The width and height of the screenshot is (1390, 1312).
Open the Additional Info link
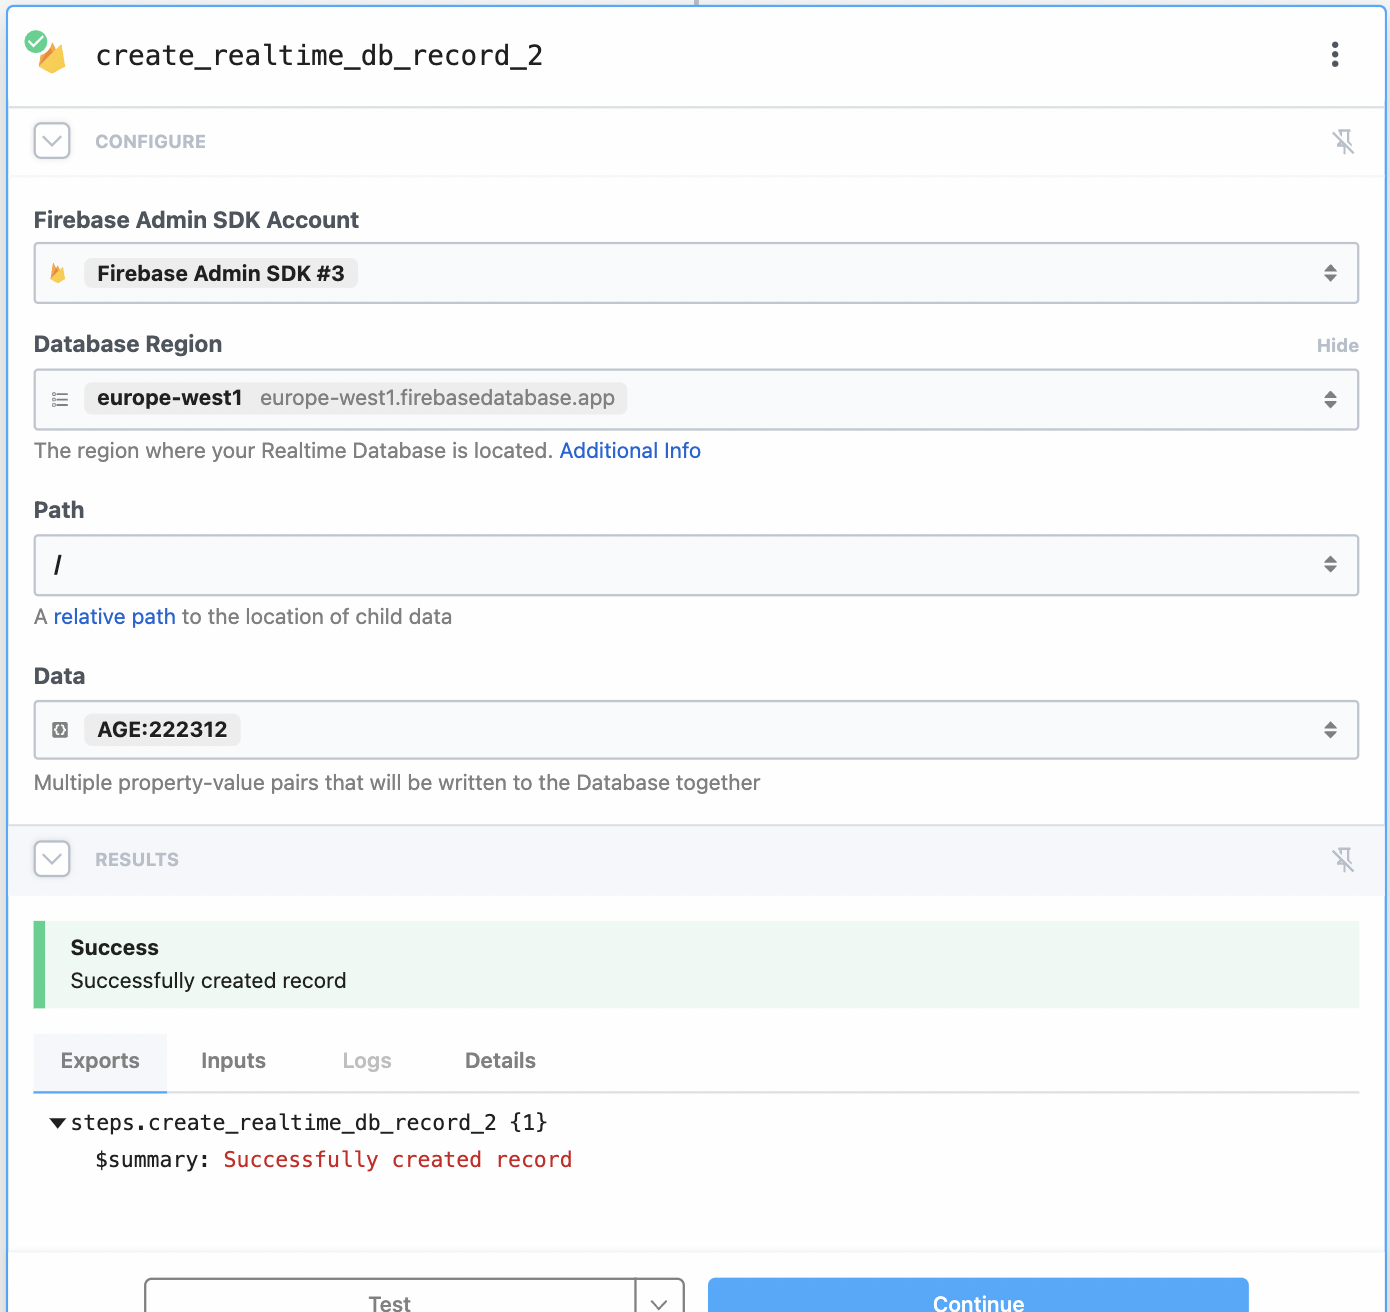pyautogui.click(x=630, y=451)
